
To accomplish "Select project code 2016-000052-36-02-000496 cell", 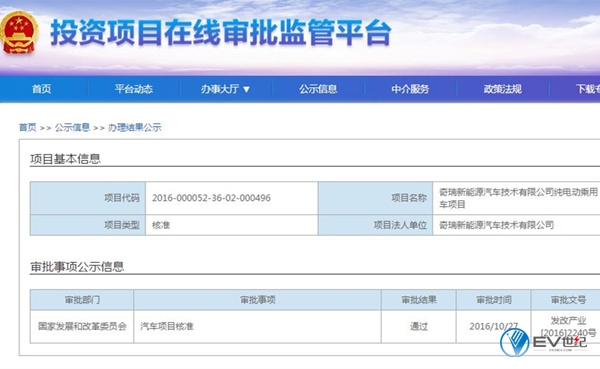I will coord(232,198).
